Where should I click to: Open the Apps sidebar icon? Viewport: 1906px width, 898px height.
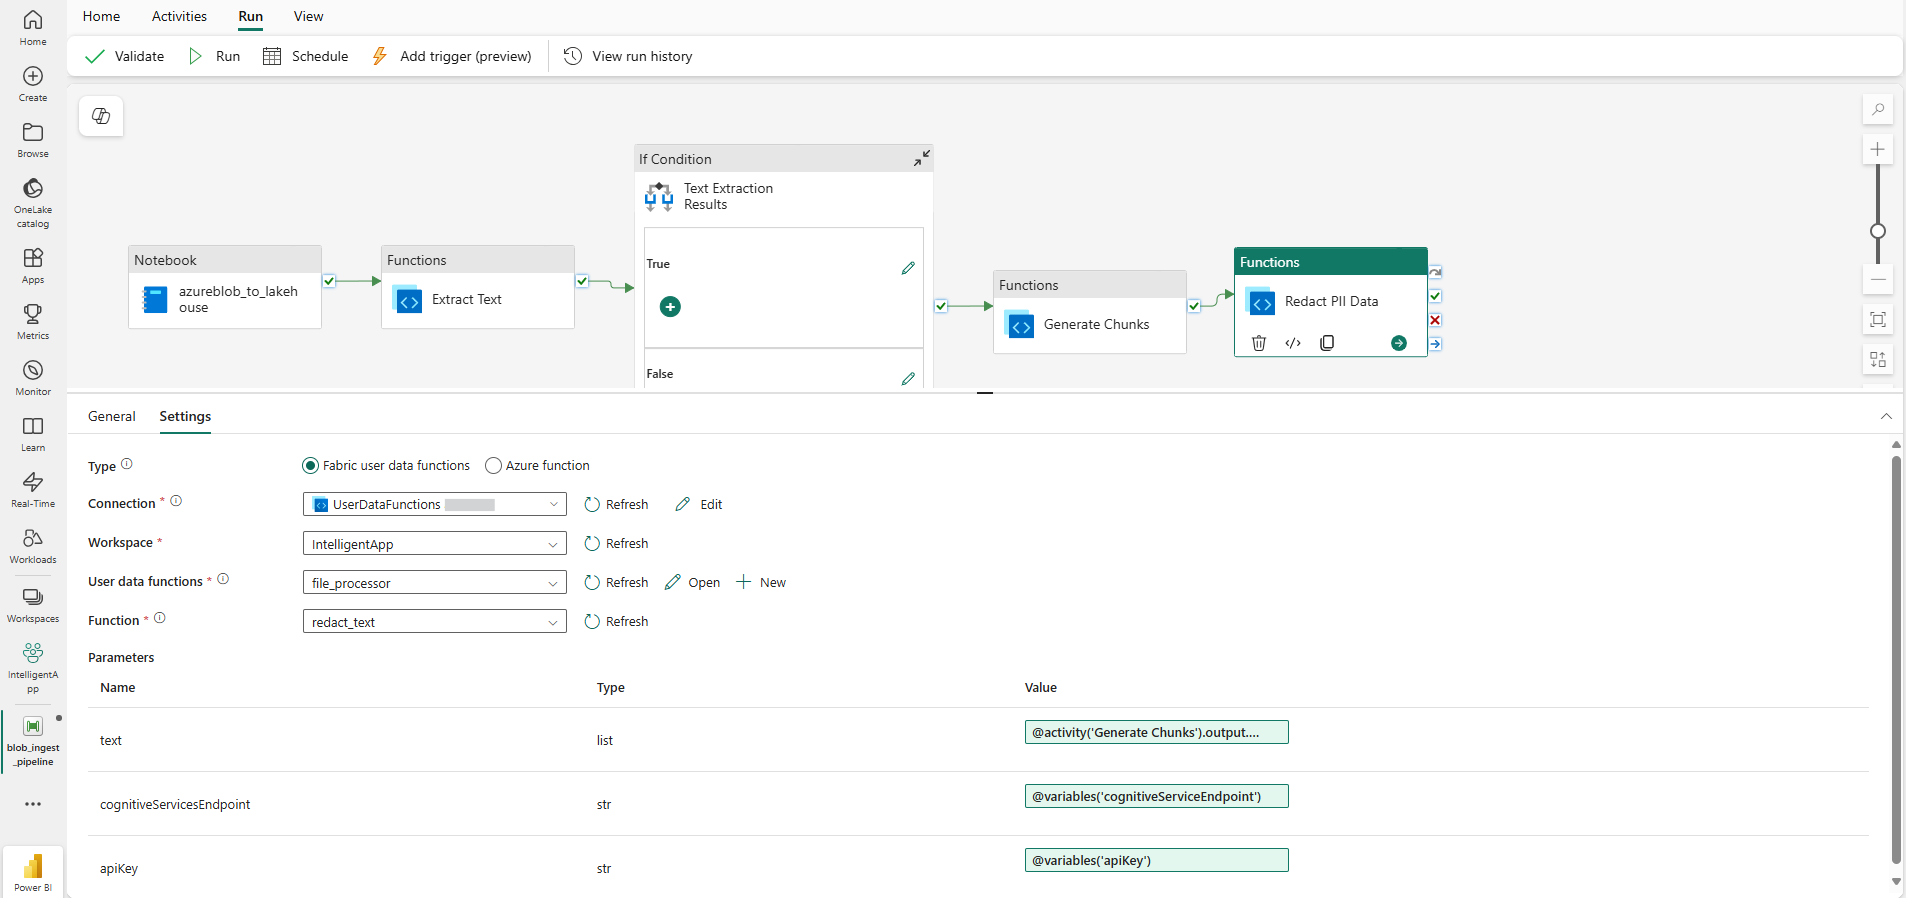click(33, 265)
